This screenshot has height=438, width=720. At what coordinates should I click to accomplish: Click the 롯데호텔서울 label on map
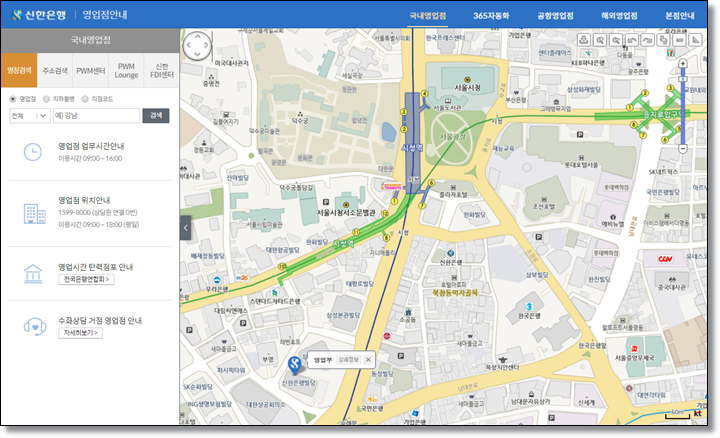pyautogui.click(x=581, y=165)
